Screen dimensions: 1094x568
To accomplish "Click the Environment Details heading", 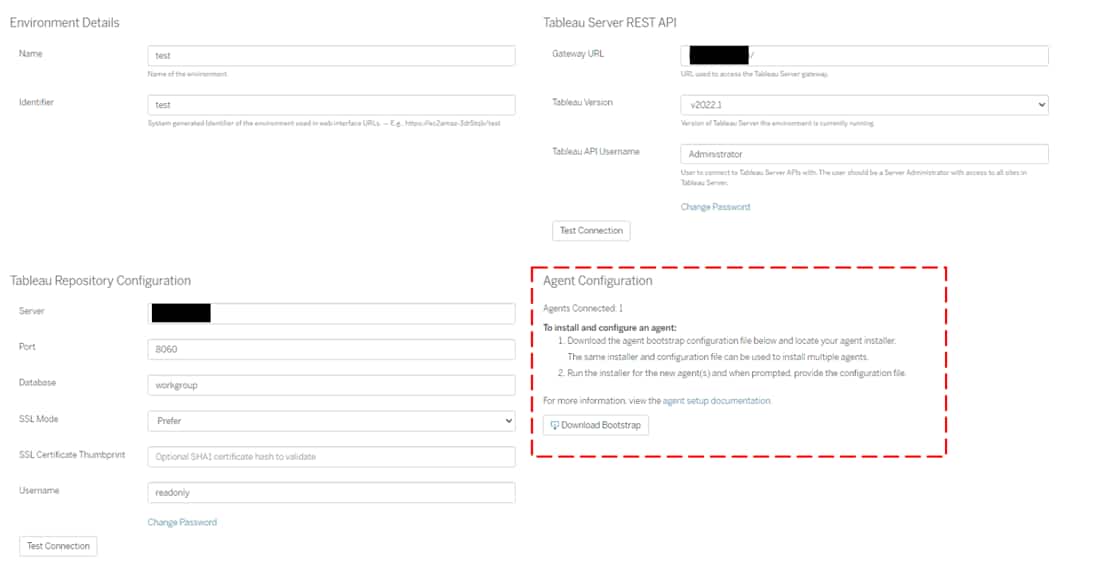I will point(64,23).
